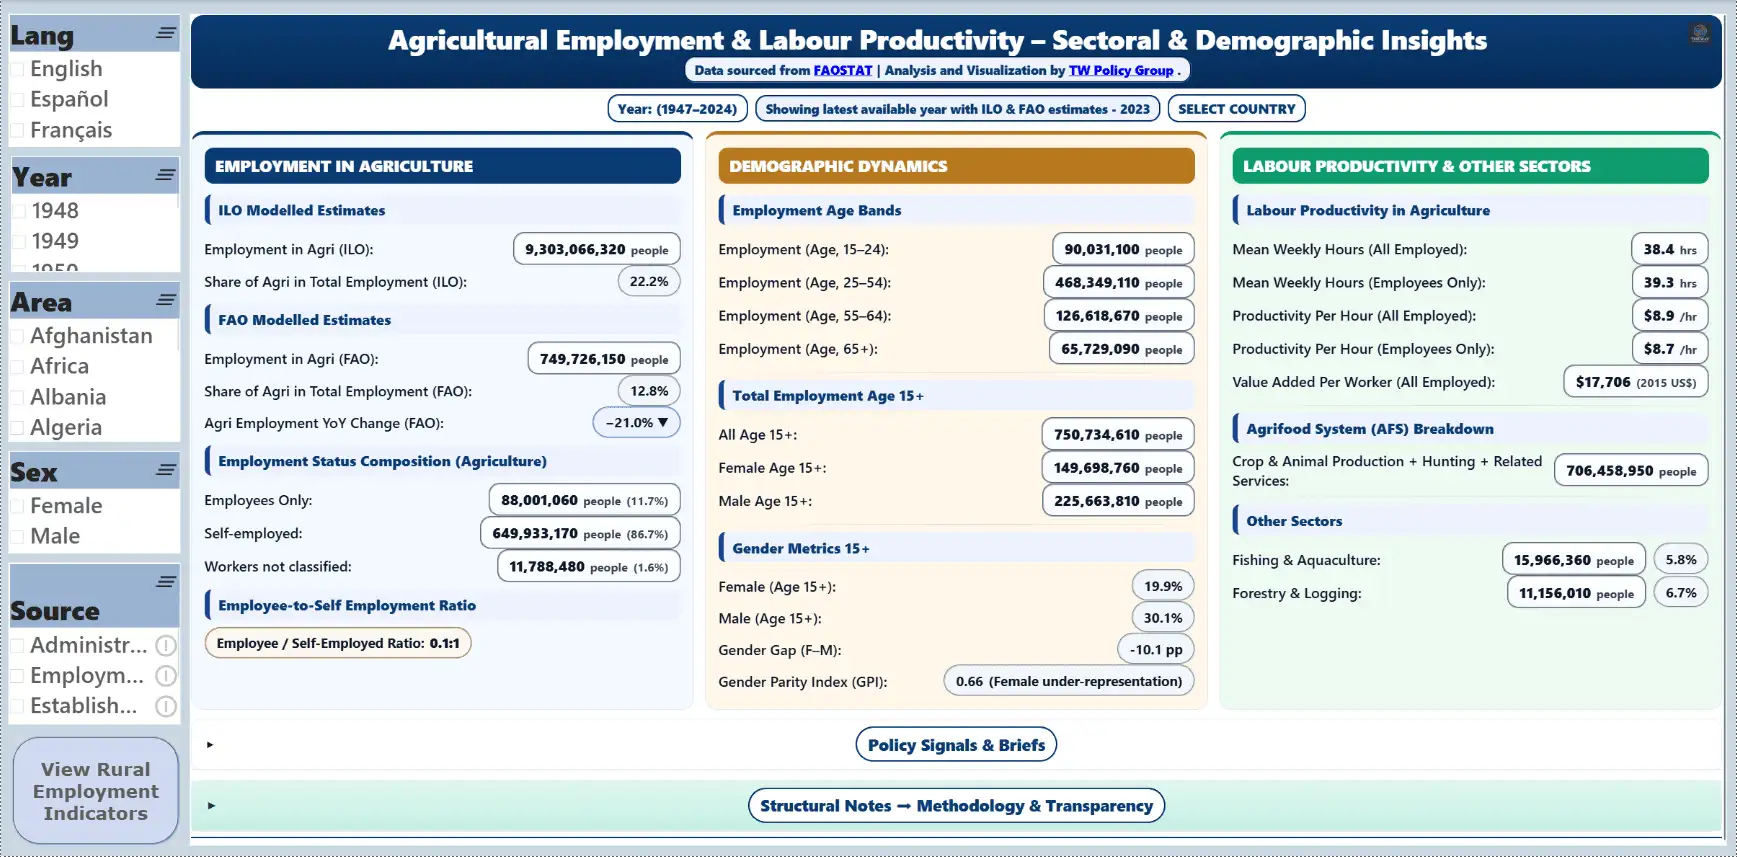Click the info icon beside Administr... source
The height and width of the screenshot is (857, 1737).
point(166,645)
